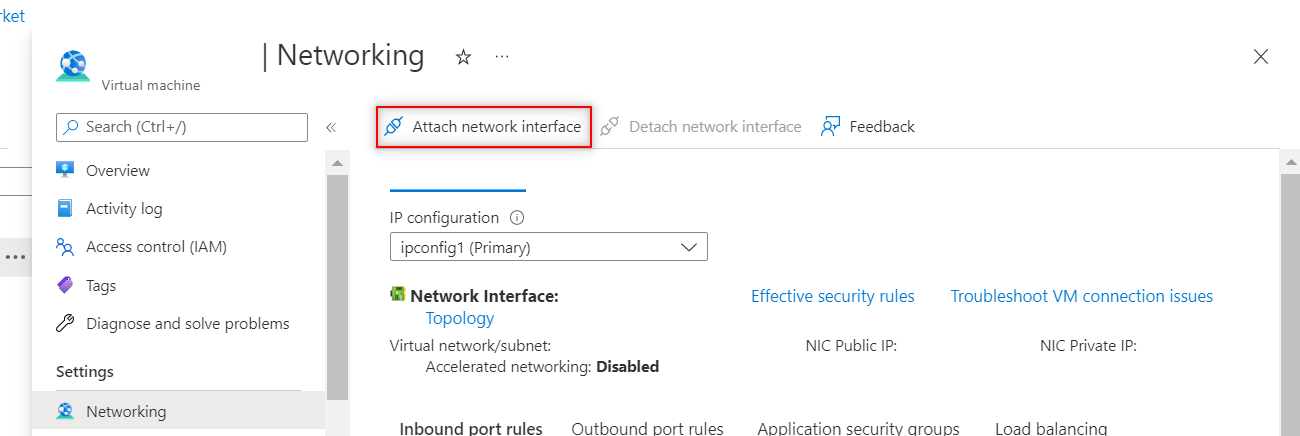Open the Load balancing tab
This screenshot has width=1300, height=436.
(x=1051, y=428)
